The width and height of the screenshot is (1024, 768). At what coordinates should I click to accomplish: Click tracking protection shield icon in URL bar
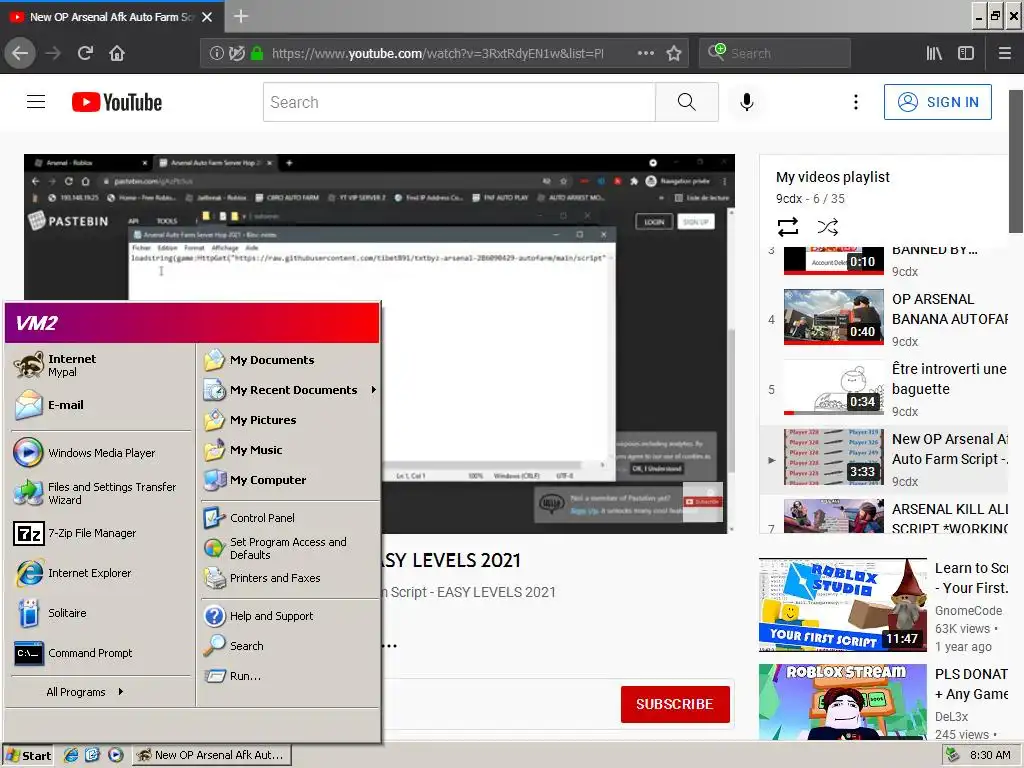(x=236, y=54)
